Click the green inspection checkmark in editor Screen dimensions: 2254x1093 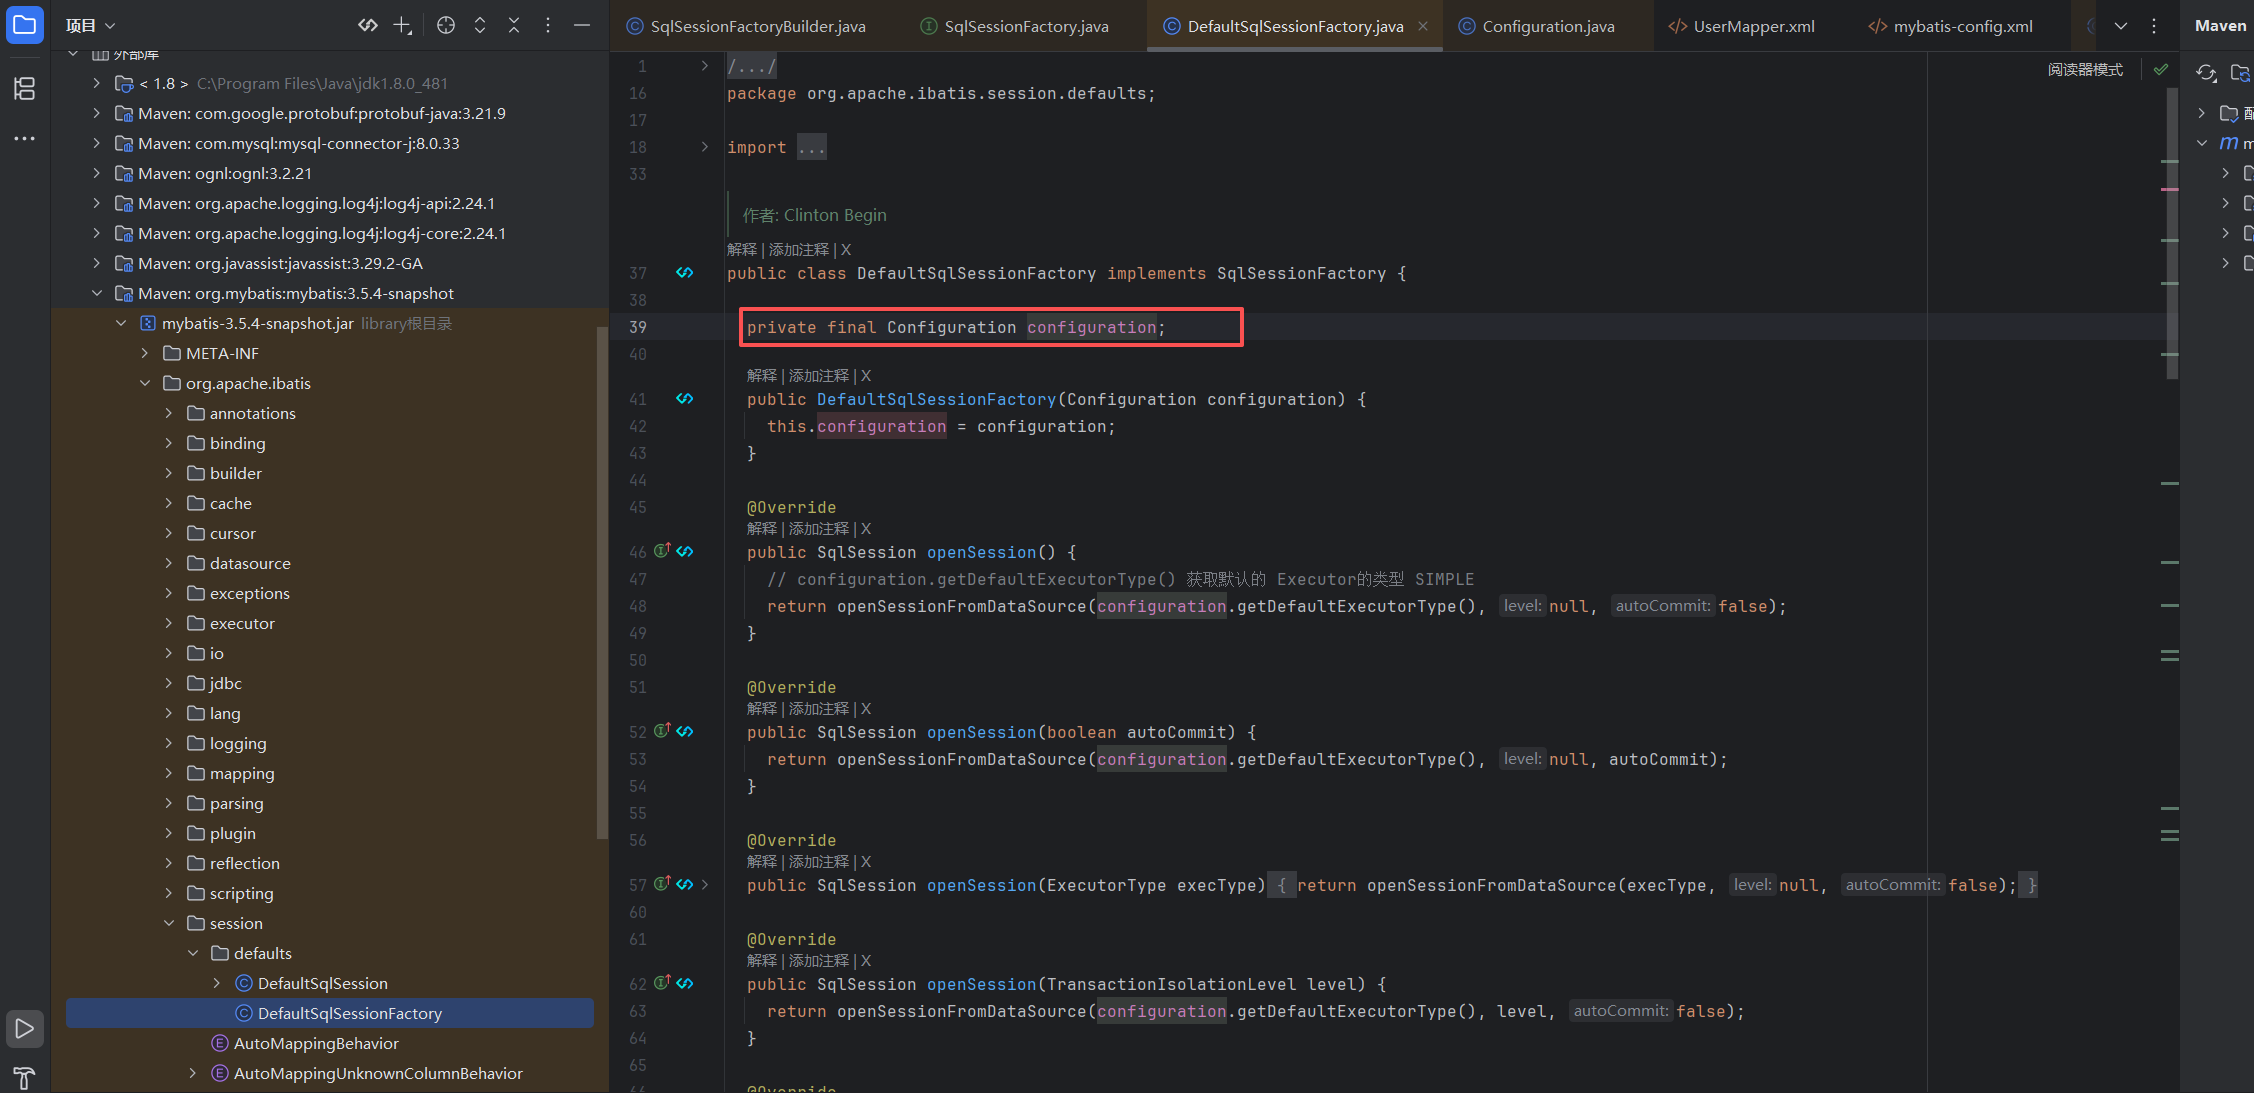click(2161, 69)
